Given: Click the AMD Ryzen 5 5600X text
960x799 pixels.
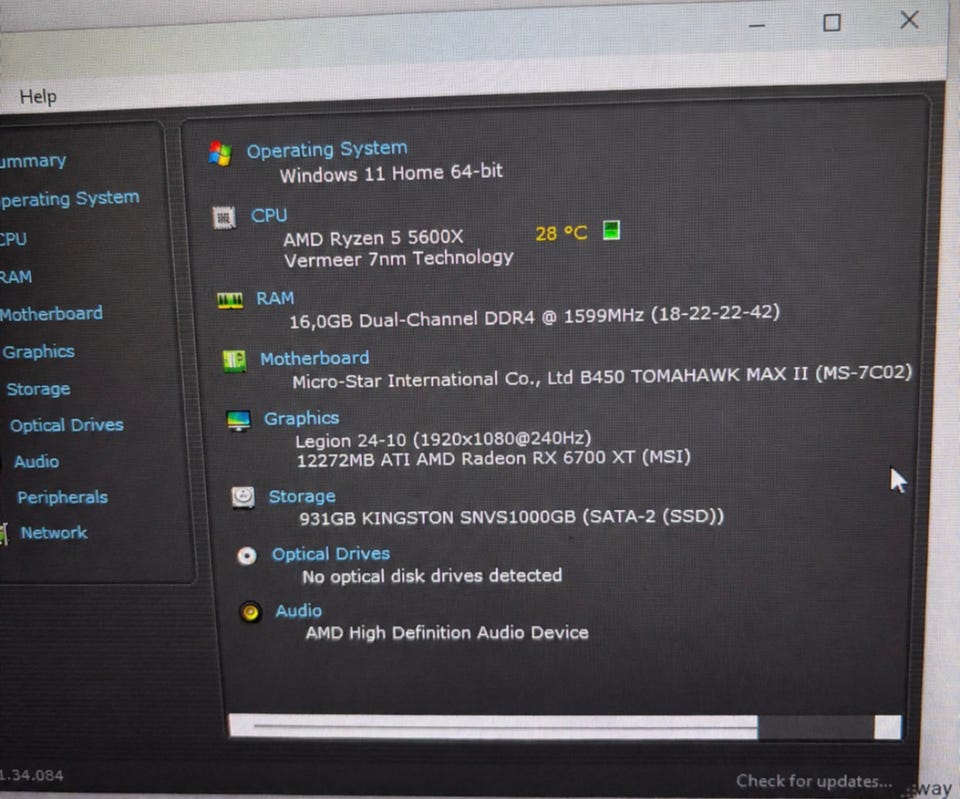Looking at the screenshot, I should [x=373, y=238].
